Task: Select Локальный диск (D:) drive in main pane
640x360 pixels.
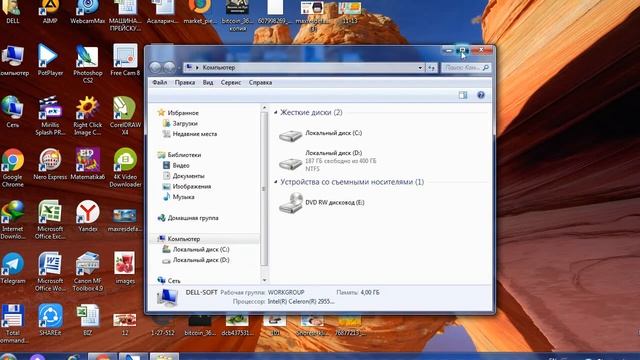Action: tap(327, 160)
